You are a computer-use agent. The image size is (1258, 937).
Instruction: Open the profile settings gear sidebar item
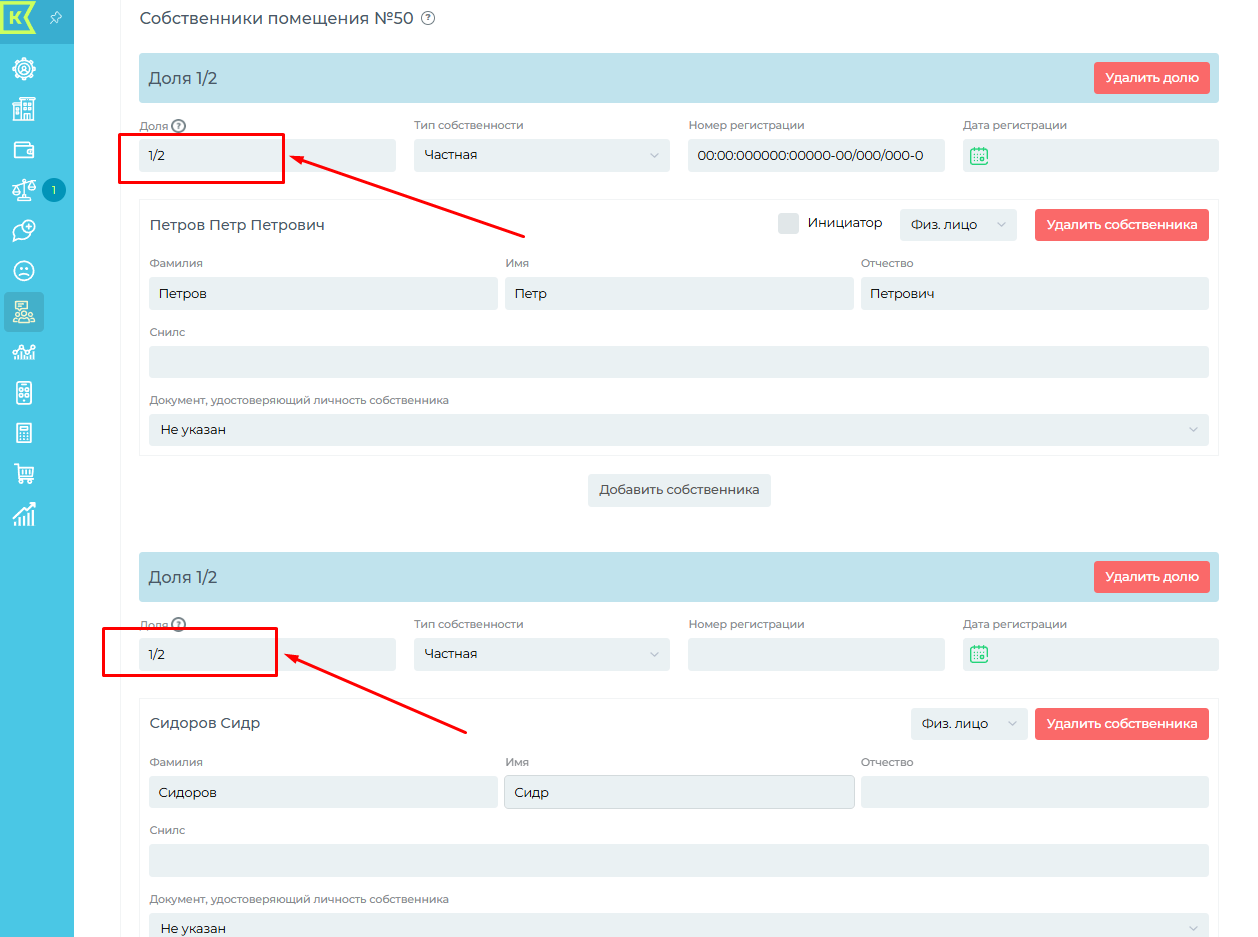pyautogui.click(x=23, y=69)
